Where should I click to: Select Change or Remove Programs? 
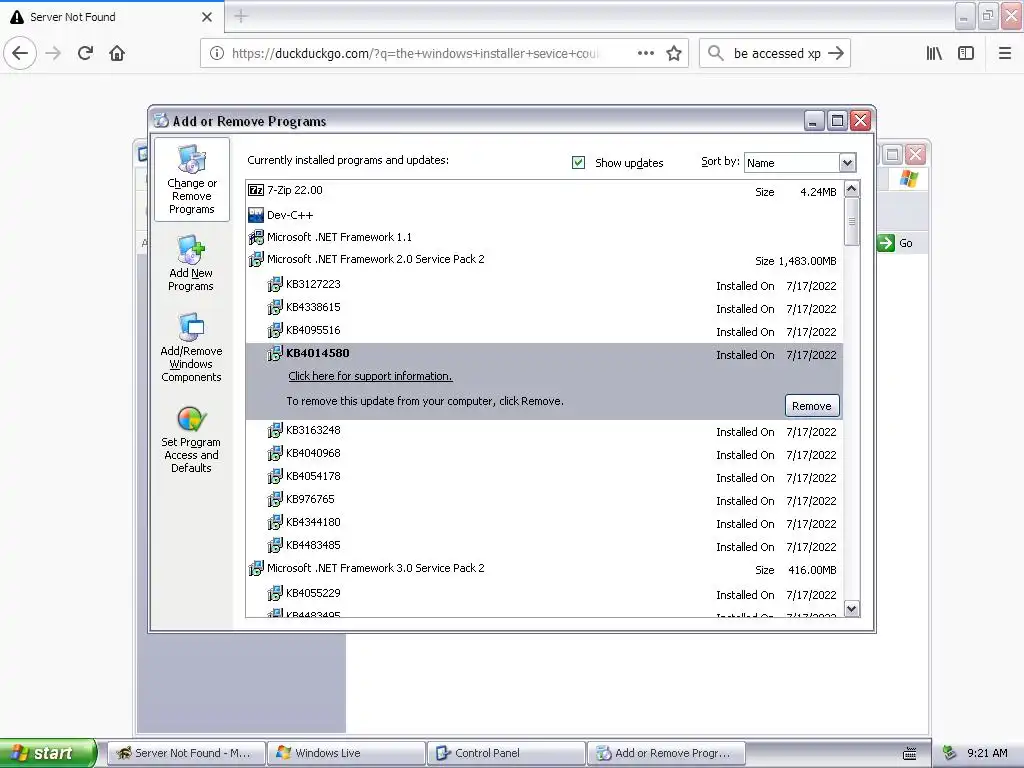(191, 180)
